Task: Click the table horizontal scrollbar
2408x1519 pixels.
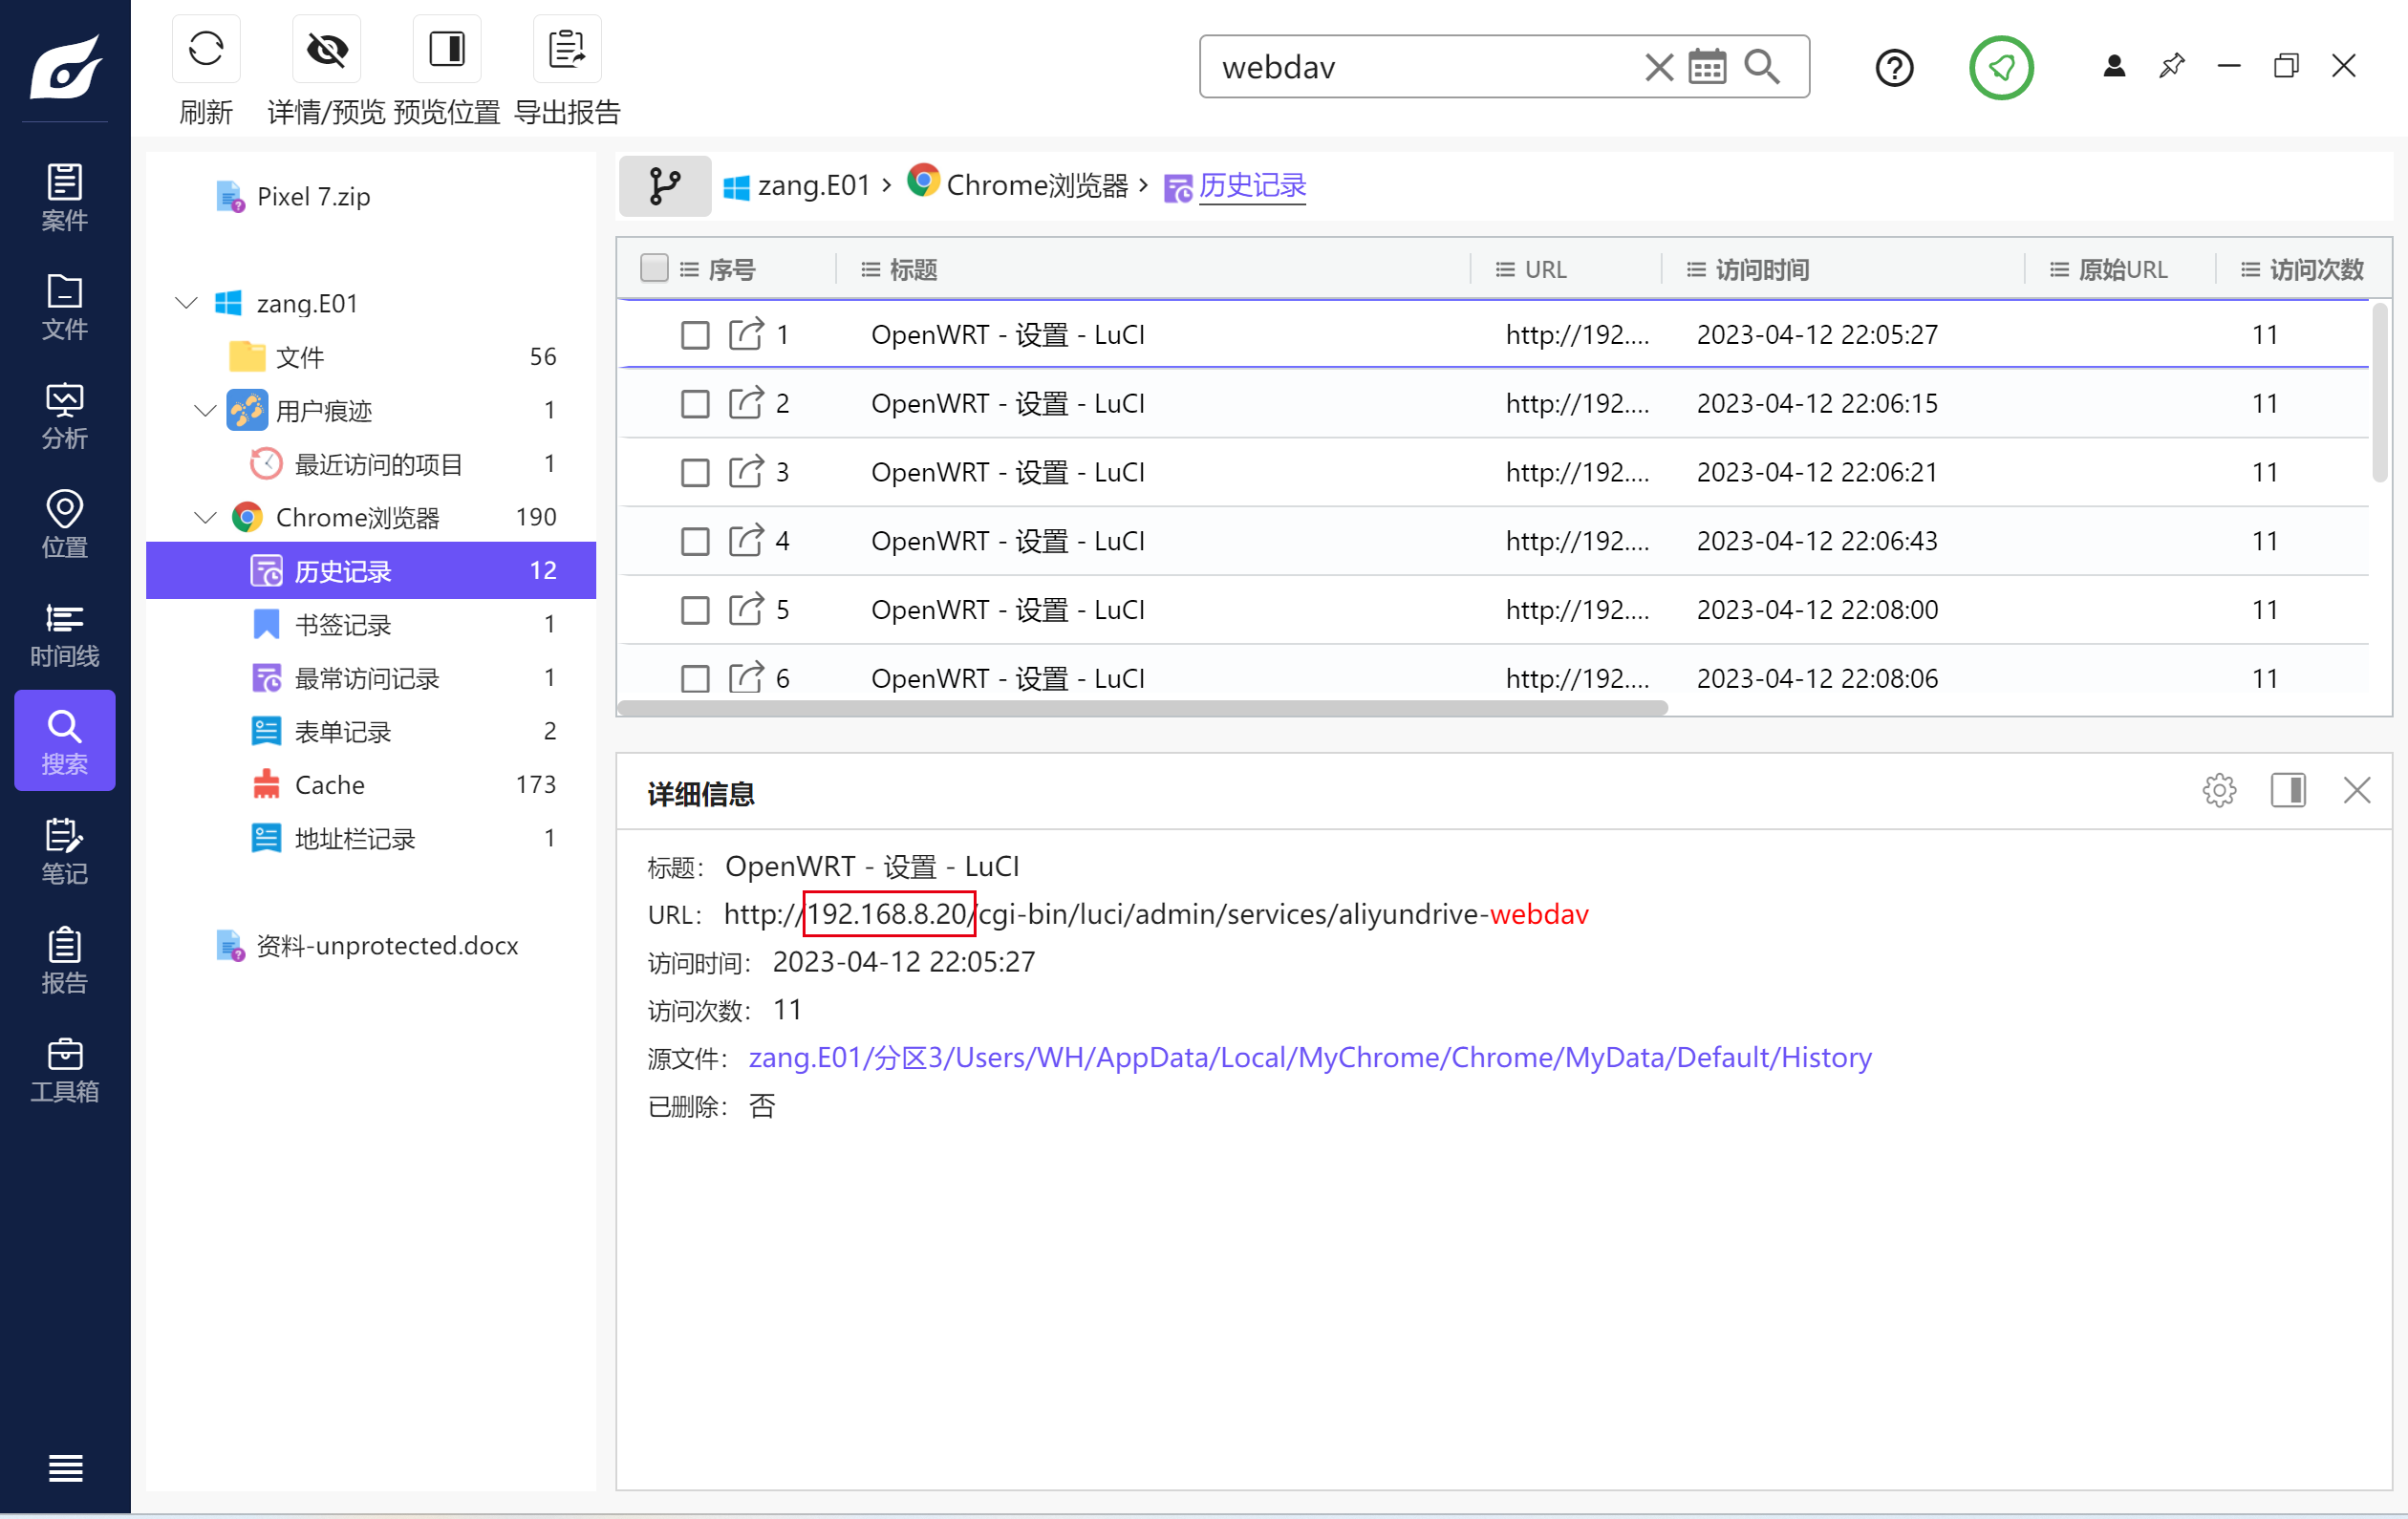Action: coord(1142,708)
